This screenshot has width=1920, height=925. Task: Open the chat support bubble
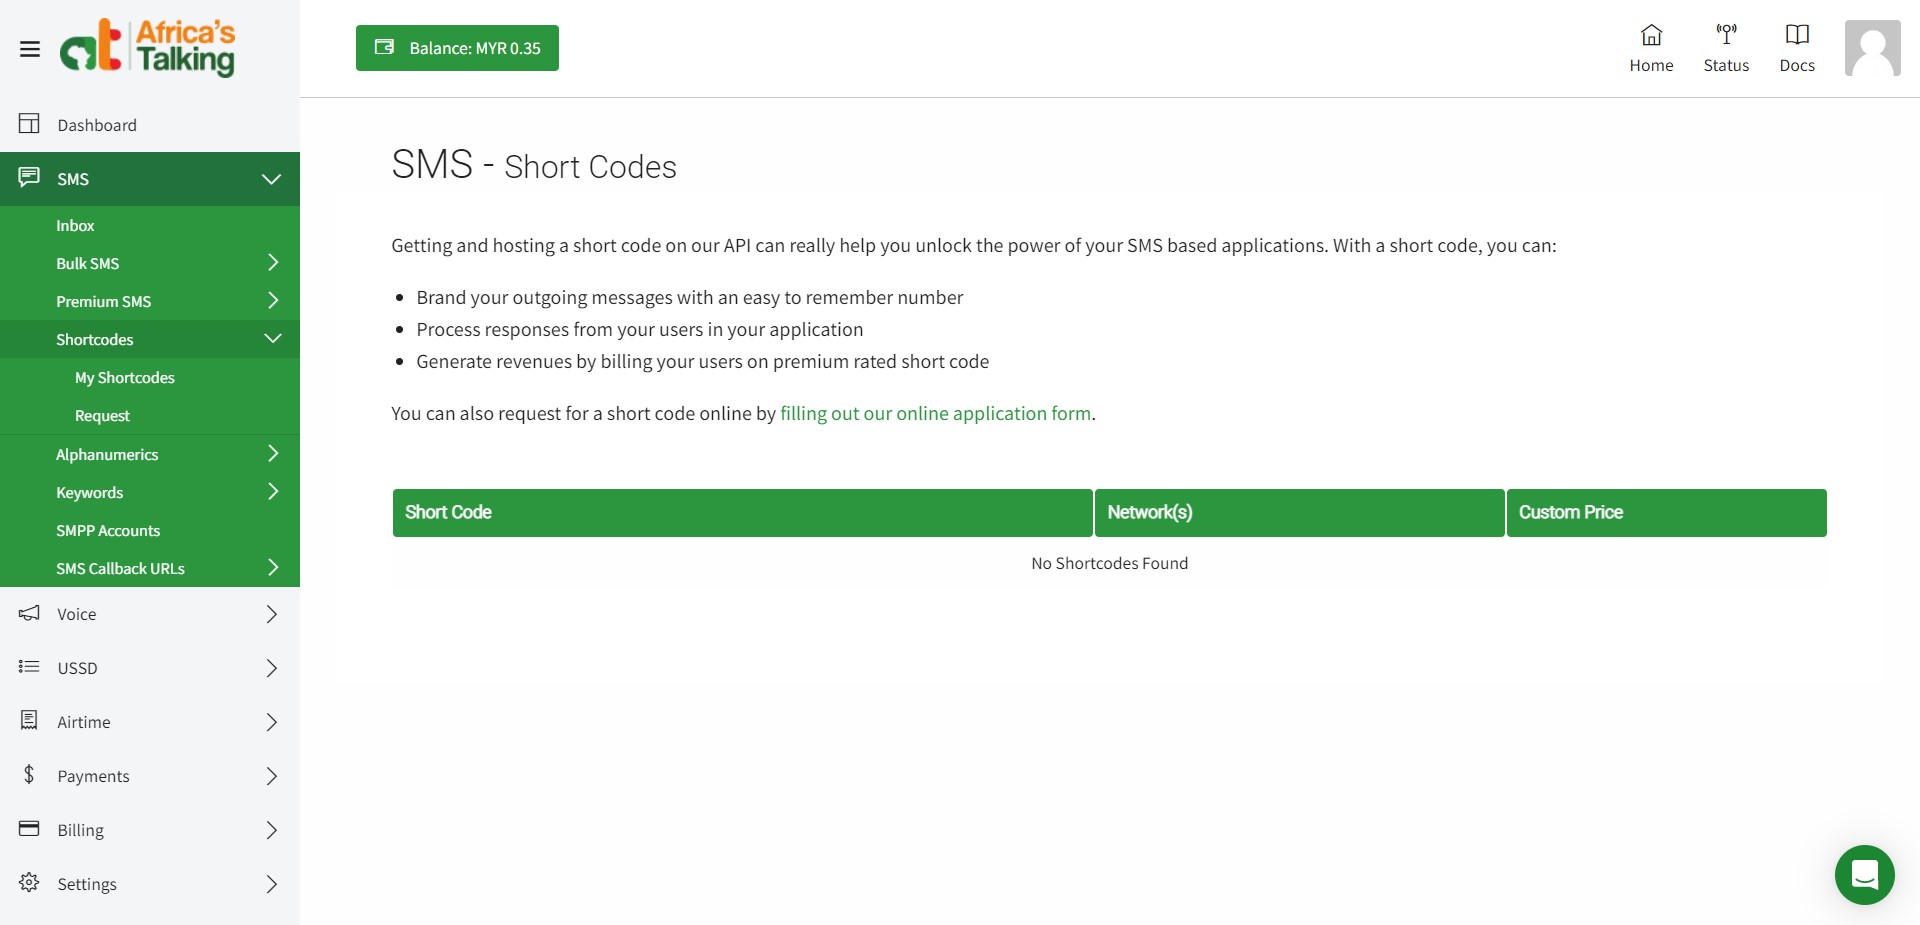click(x=1864, y=875)
